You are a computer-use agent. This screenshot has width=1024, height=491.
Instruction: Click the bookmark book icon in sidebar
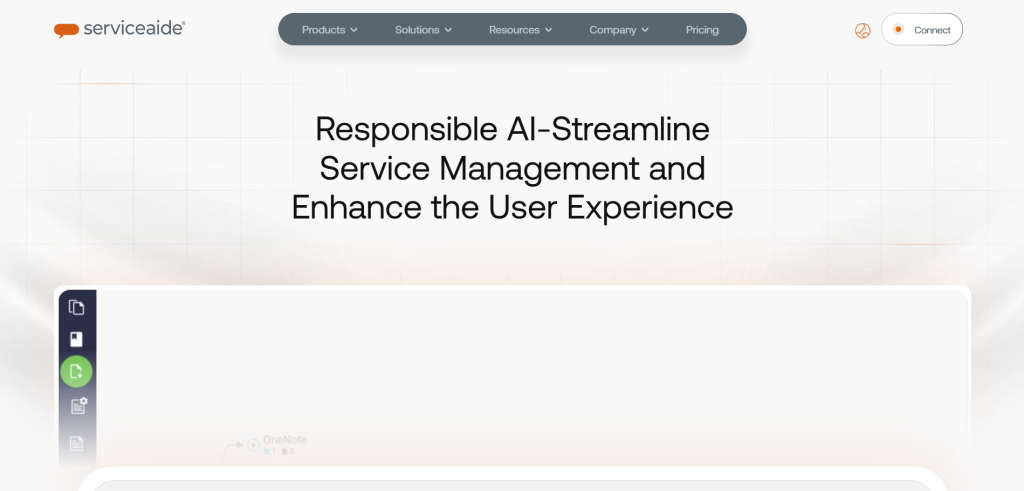(77, 339)
